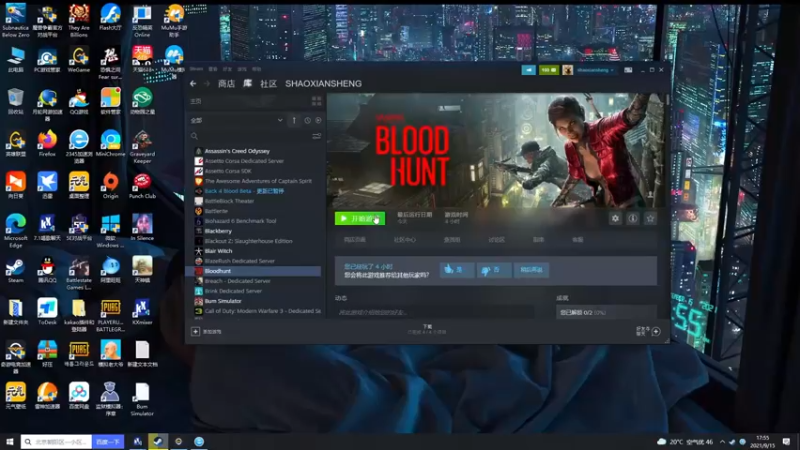Open taskbar notification center icon
The height and width of the screenshot is (450, 800).
click(786, 441)
